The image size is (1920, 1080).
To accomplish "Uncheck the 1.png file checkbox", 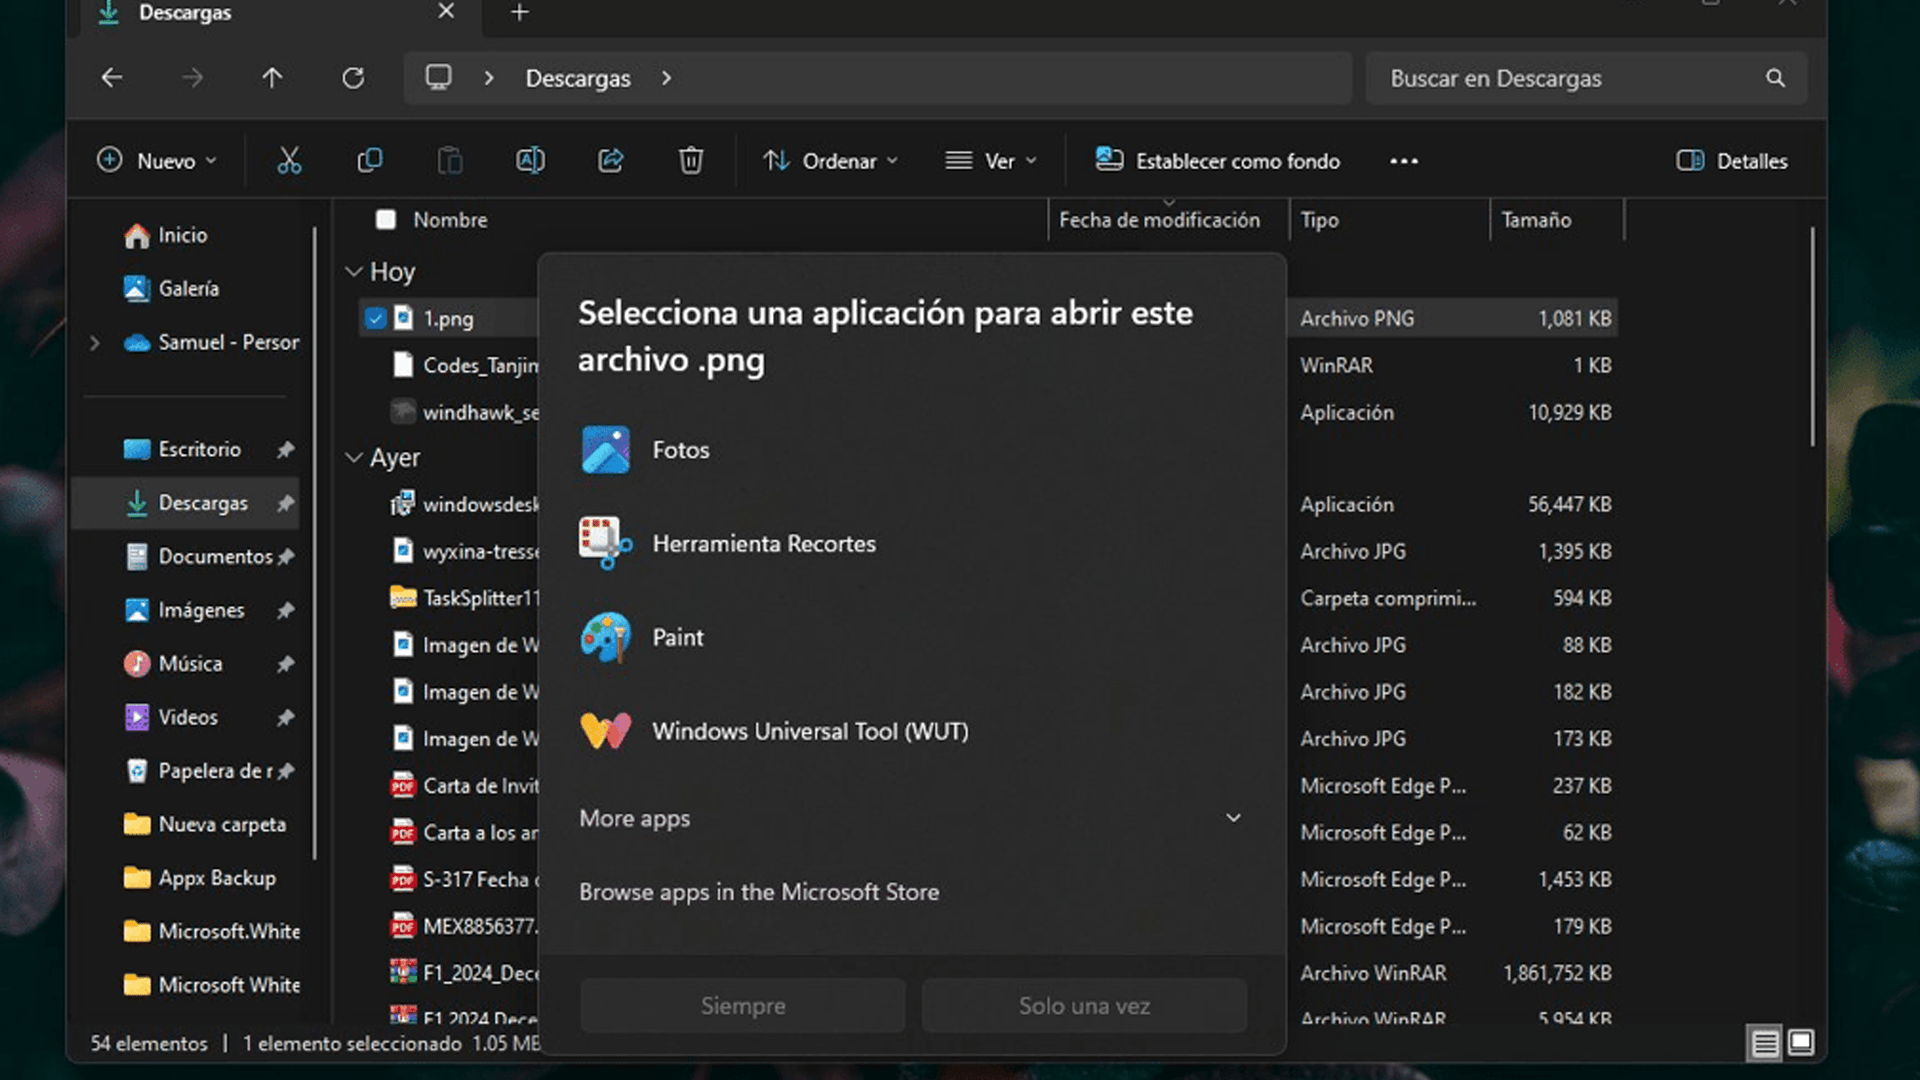I will tap(375, 318).
